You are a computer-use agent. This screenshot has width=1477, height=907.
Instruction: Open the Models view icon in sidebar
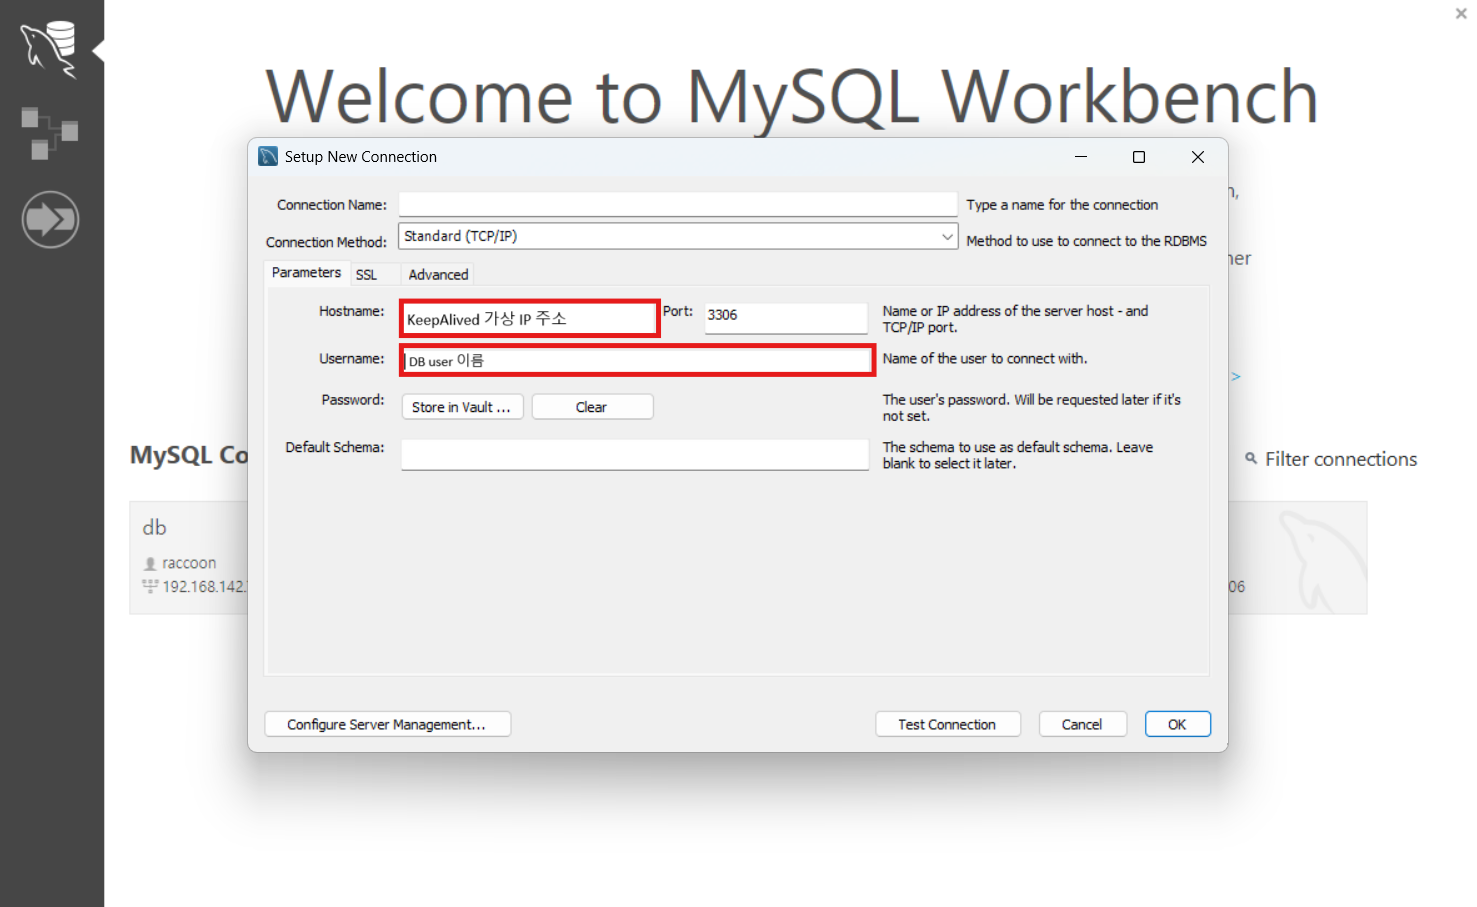(49, 133)
